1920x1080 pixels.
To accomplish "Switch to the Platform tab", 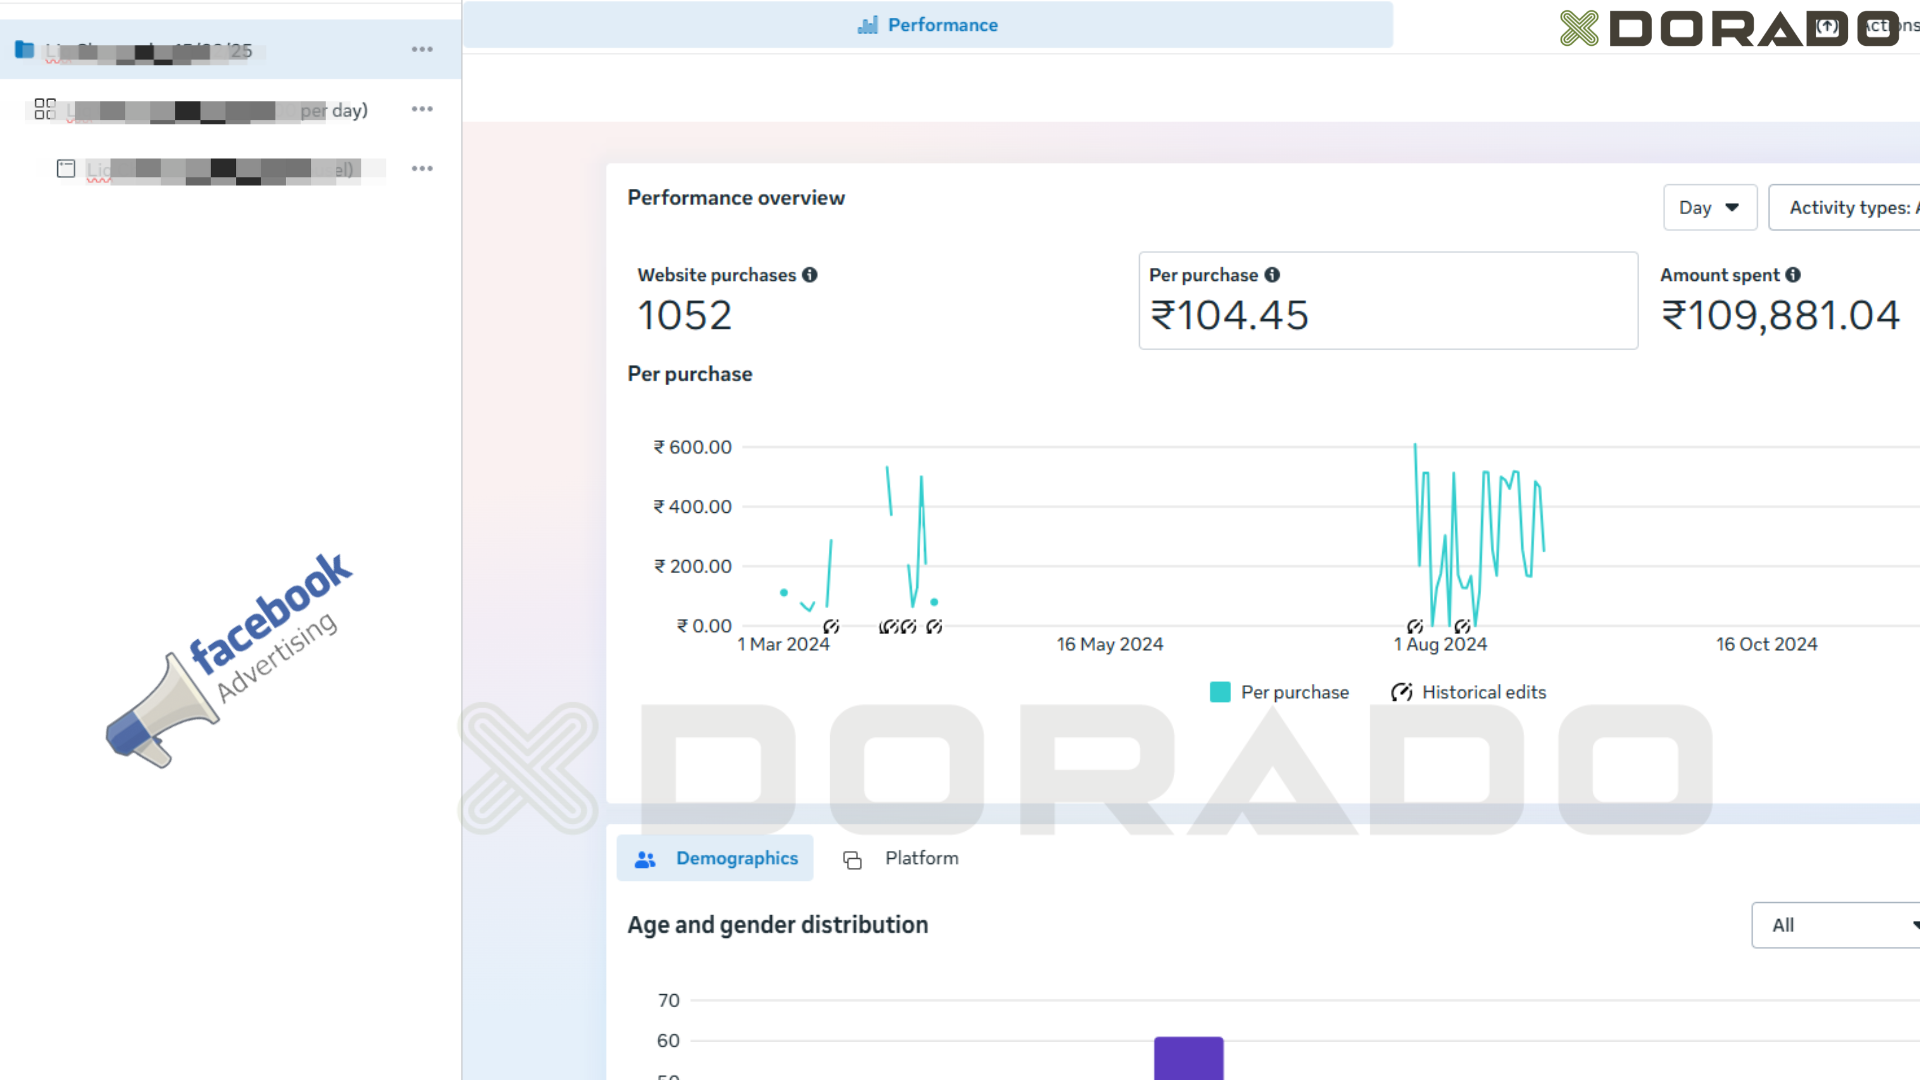I will (901, 858).
